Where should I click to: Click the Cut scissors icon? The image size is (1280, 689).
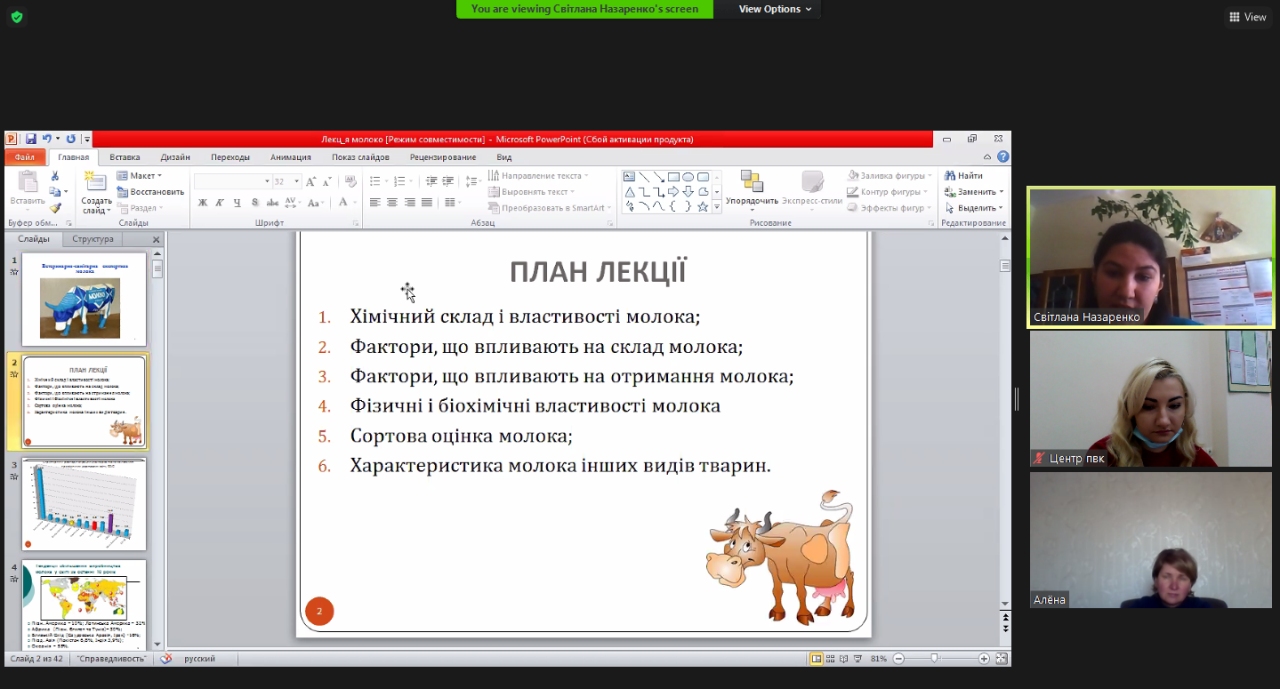[55, 176]
